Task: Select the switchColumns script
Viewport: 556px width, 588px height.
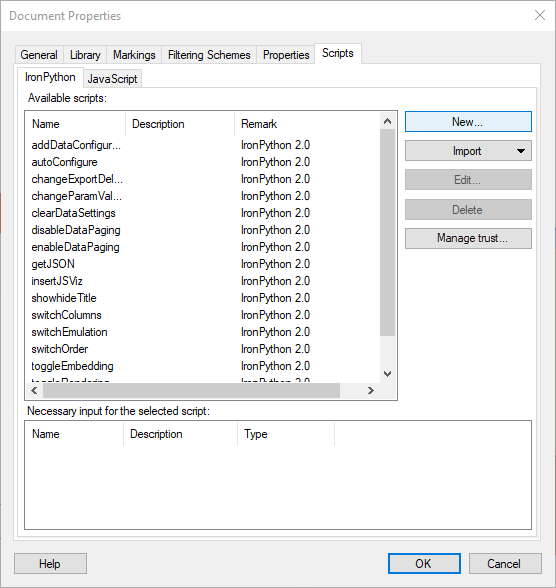Action: [x=66, y=315]
